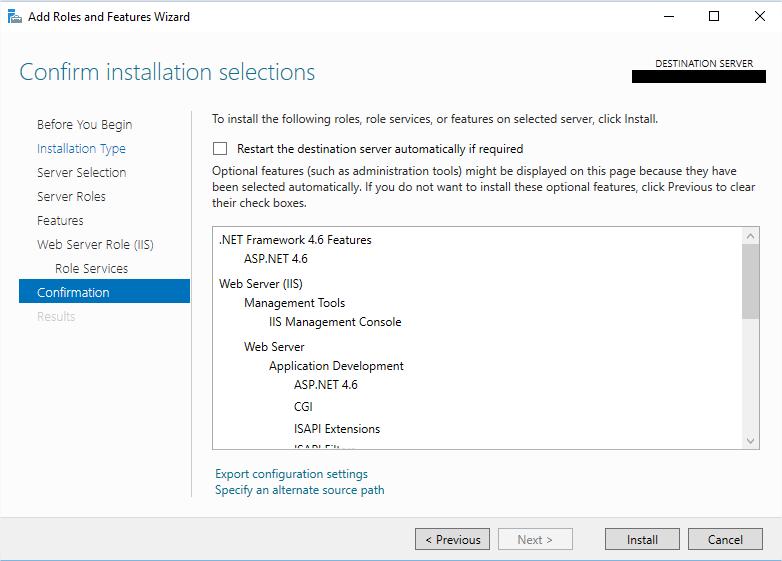The width and height of the screenshot is (782, 561).
Task: Go to Installation Type step
Action: pyautogui.click(x=81, y=149)
